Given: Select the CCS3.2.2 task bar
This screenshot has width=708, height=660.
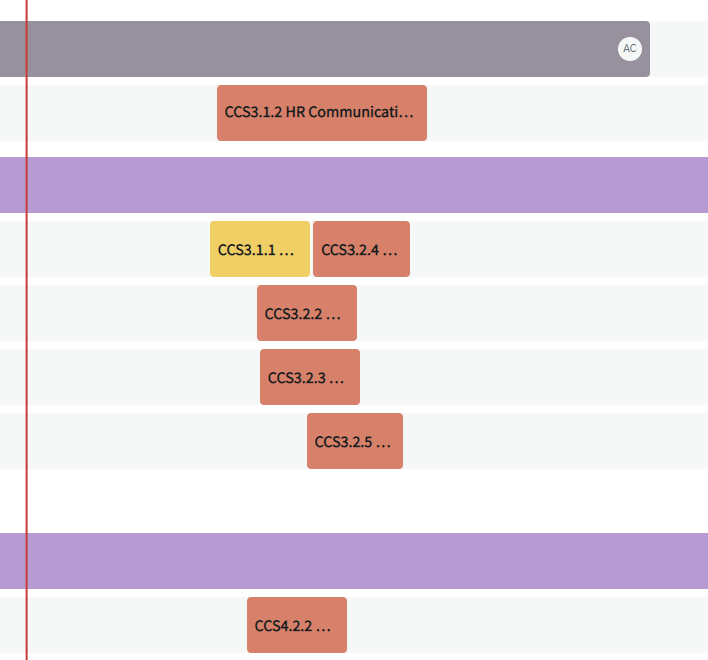Looking at the screenshot, I should coord(307,313).
